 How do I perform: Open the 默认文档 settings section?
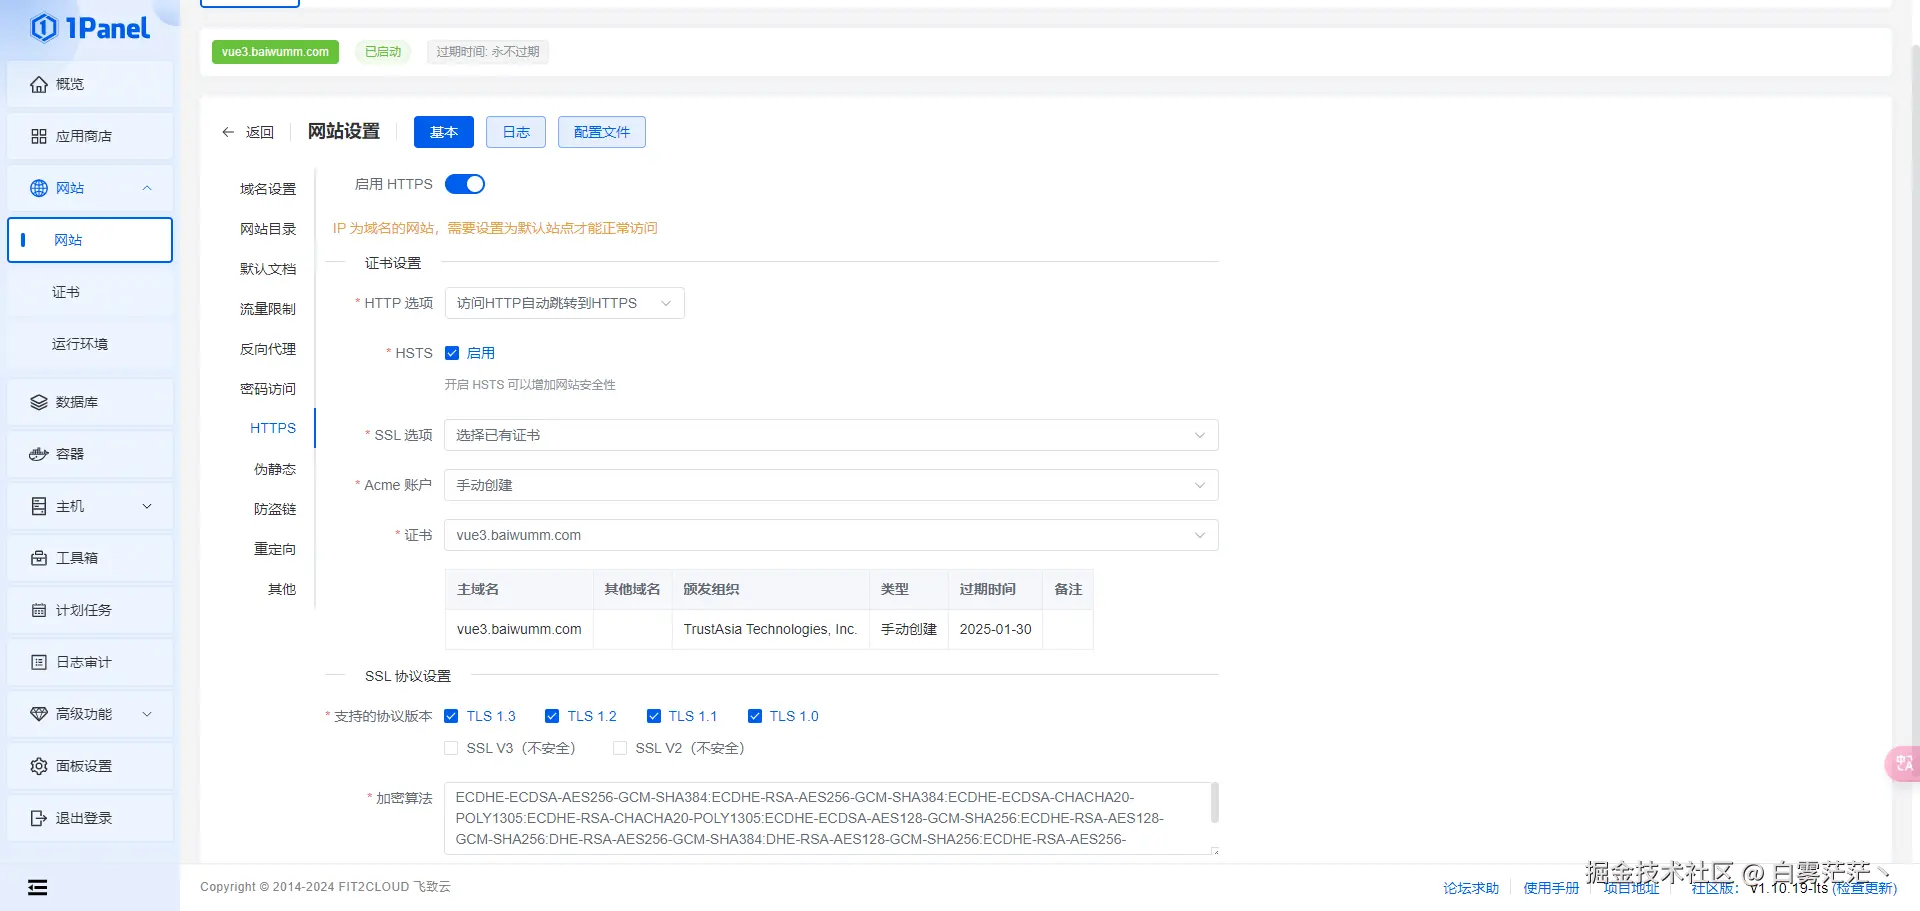[x=268, y=269]
